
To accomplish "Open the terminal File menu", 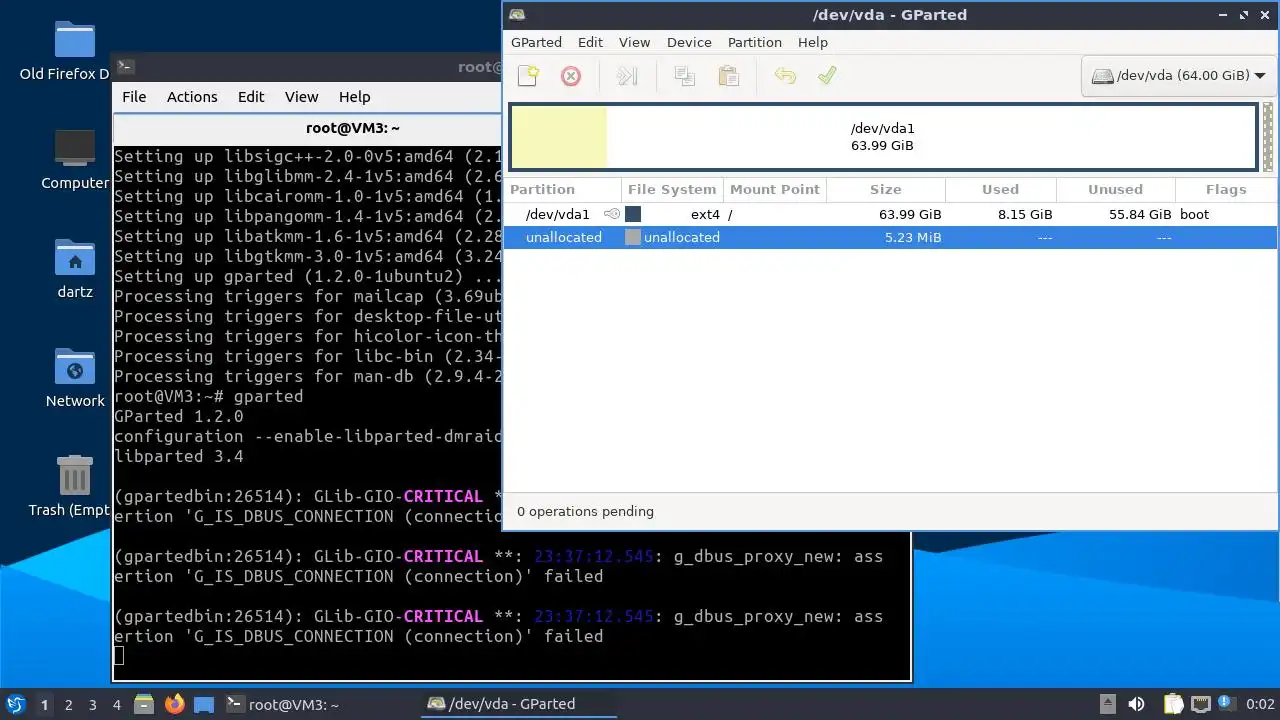I will [134, 97].
